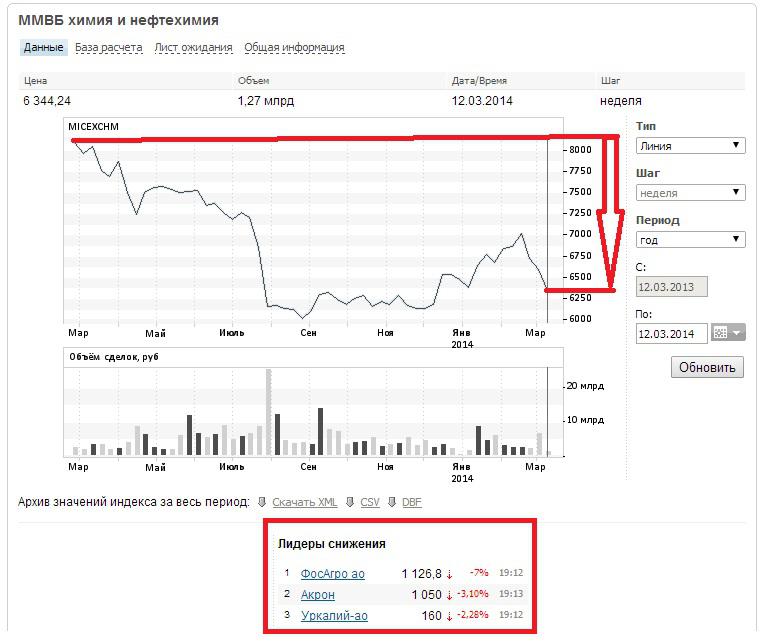Follow the Акрон stock link
Screen dimensions: 760x644
point(318,595)
